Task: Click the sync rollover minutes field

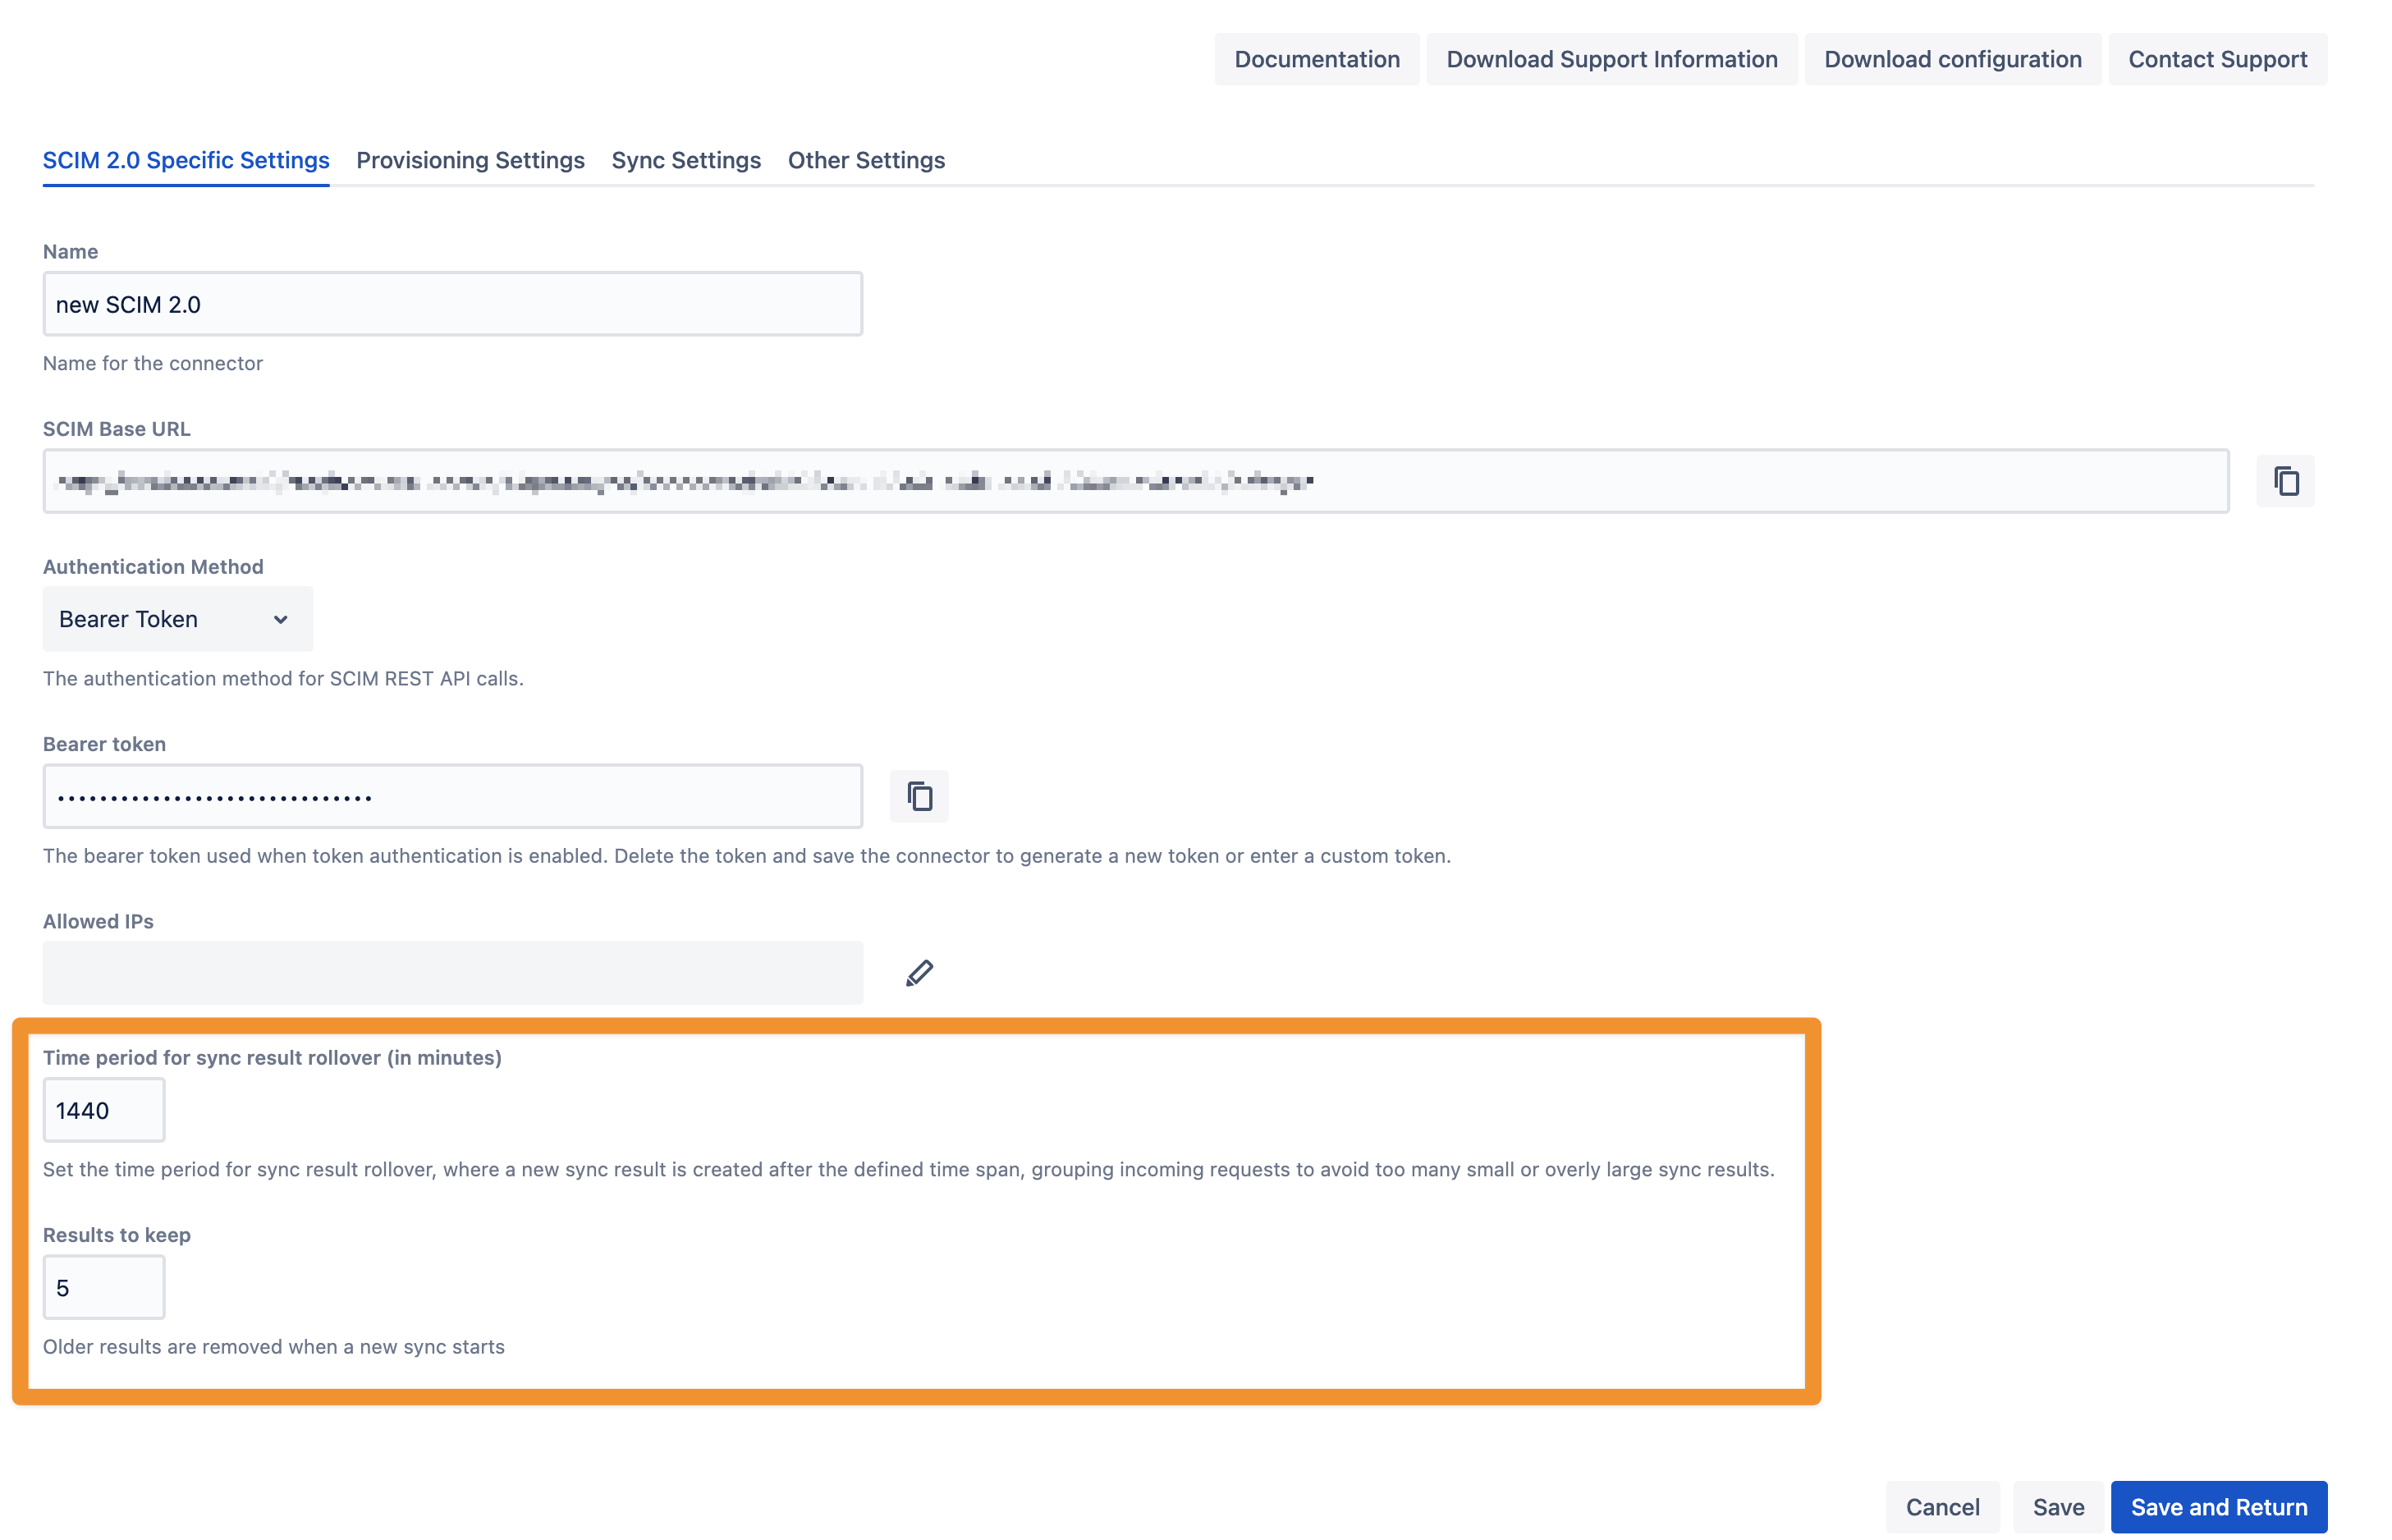Action: tap(103, 1110)
